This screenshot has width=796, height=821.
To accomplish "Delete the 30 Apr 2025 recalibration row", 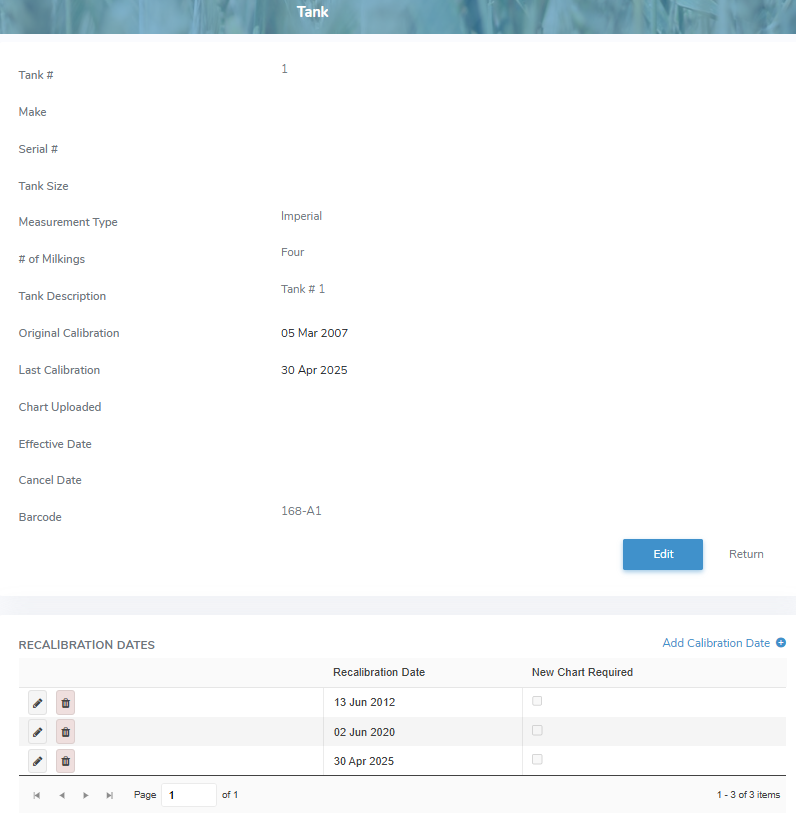I will (x=65, y=761).
